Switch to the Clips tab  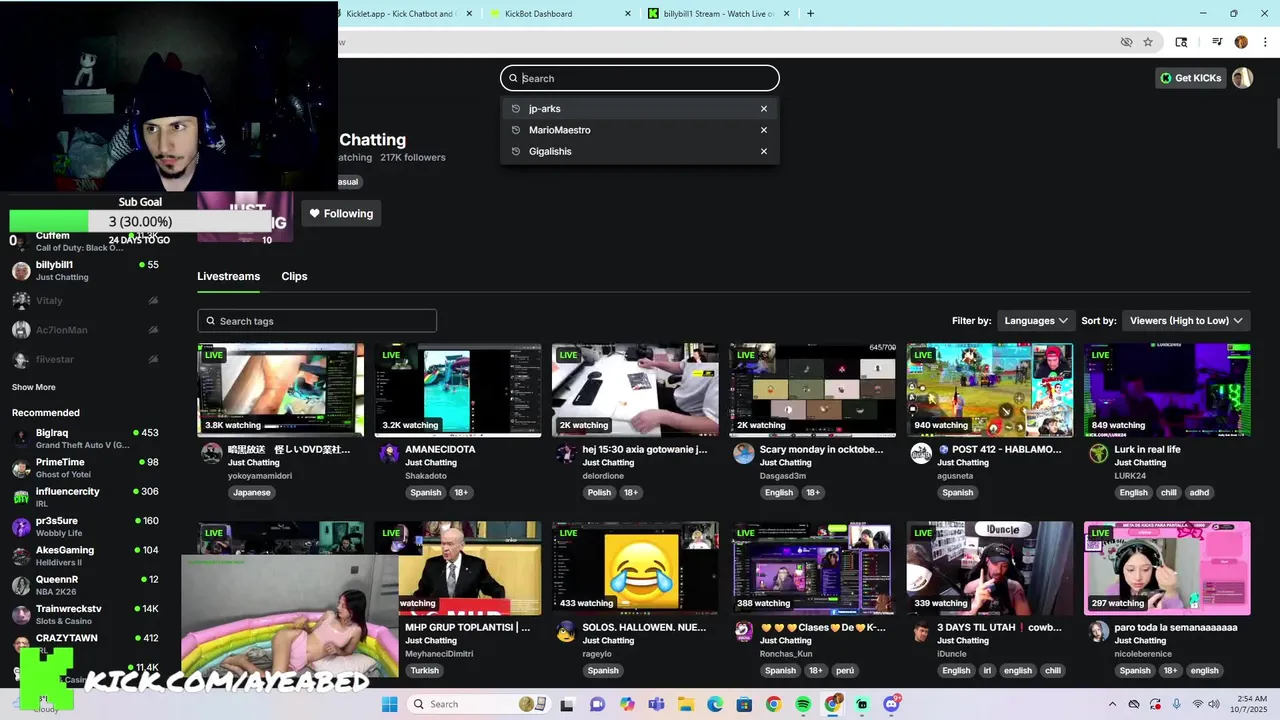[x=294, y=276]
